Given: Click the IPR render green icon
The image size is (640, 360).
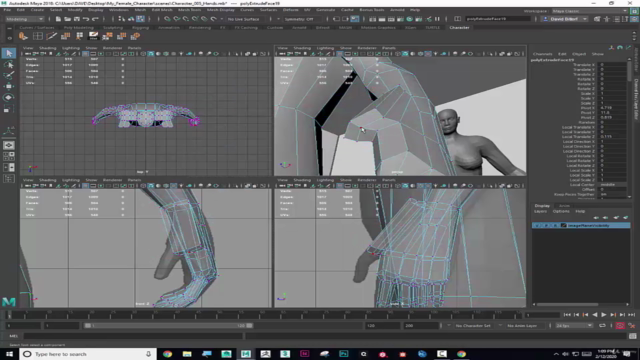Looking at the screenshot, I should pyautogui.click(x=410, y=19).
